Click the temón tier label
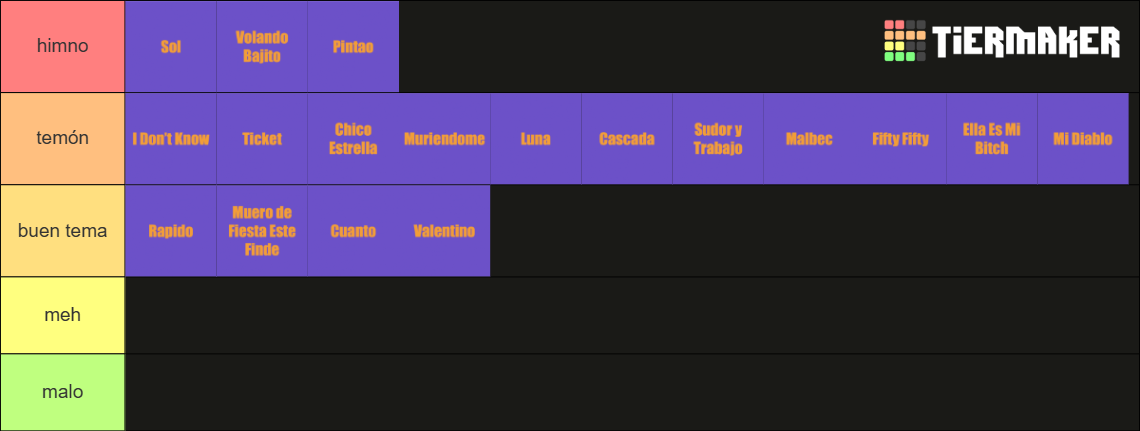1140x431 pixels. coord(63,139)
